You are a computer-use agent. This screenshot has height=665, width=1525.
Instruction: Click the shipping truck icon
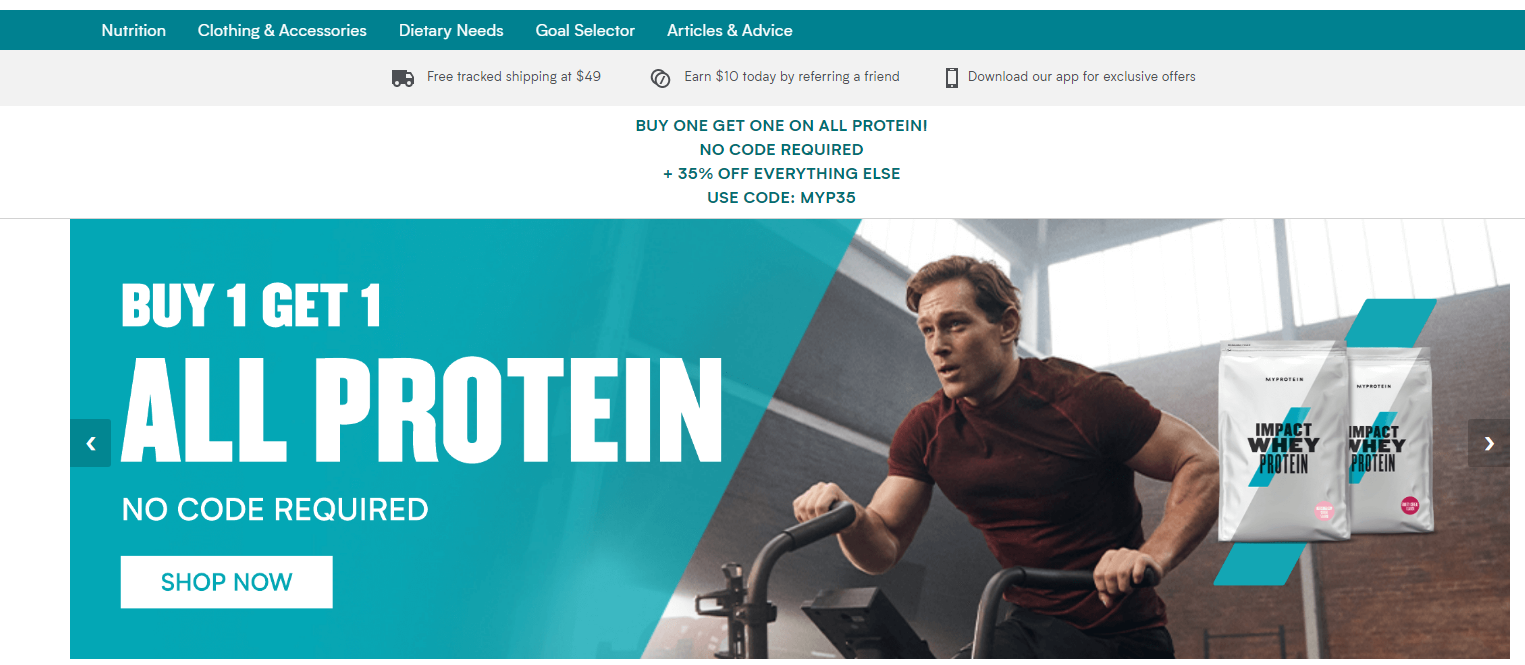tap(403, 78)
